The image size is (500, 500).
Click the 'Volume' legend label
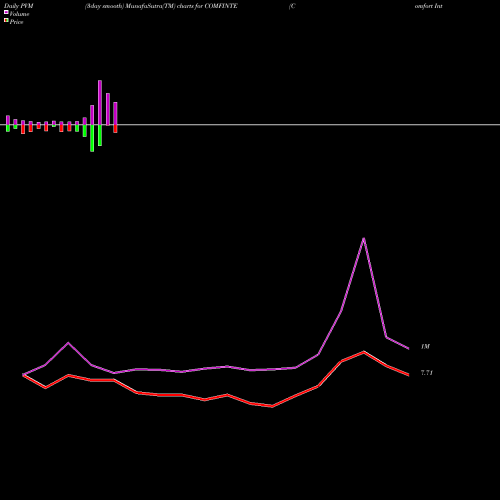19,14
